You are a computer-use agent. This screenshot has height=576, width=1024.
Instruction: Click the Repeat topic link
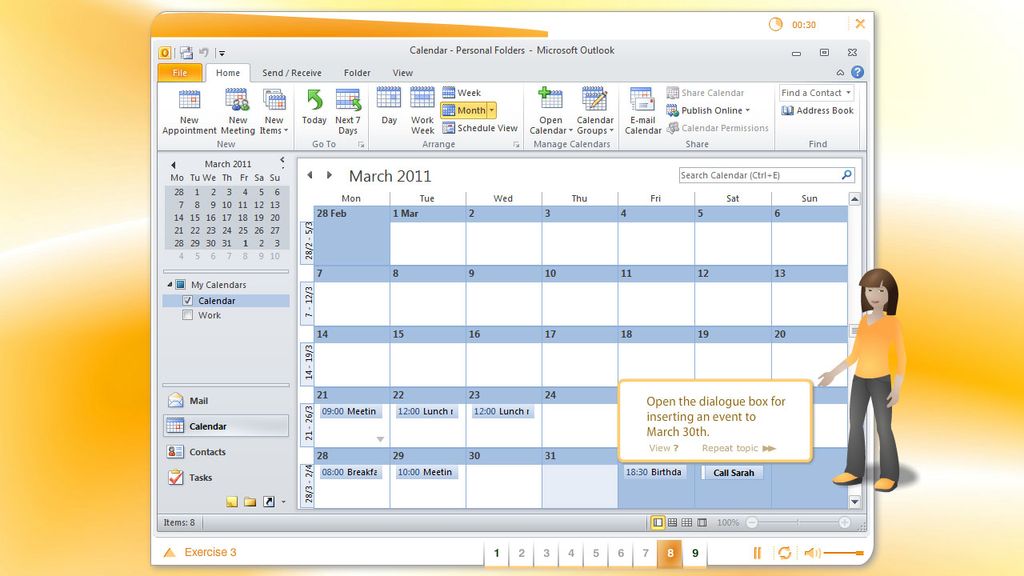coord(738,448)
